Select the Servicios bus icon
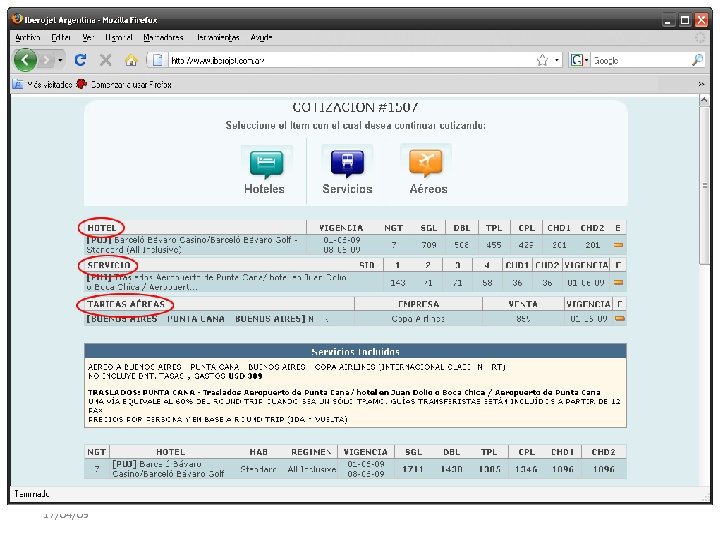Image resolution: width=720 pixels, height=540 pixels. (347, 163)
